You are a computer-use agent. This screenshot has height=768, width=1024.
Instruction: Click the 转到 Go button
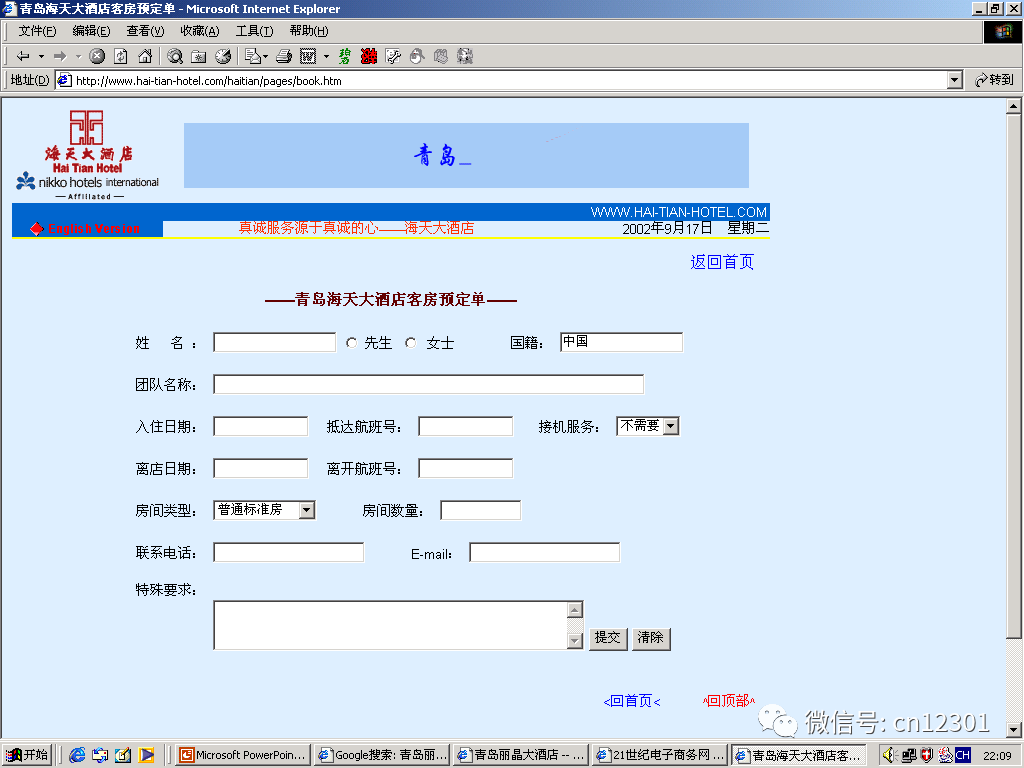point(994,80)
